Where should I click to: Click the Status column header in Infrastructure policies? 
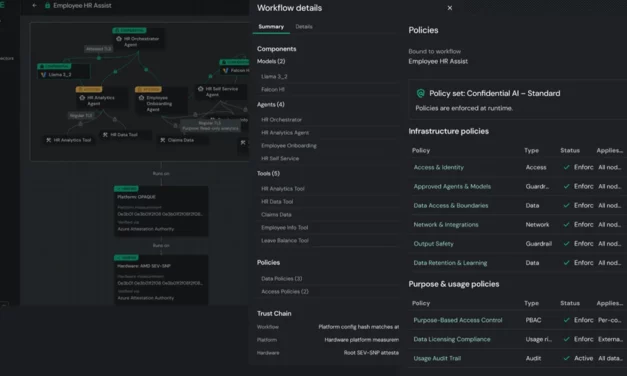570,150
